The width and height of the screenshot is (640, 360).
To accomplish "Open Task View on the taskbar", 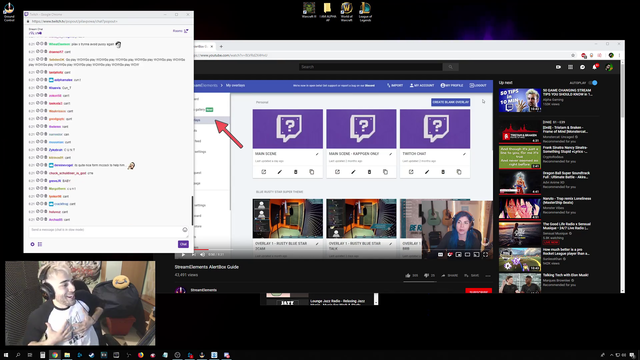I will coord(30,355).
